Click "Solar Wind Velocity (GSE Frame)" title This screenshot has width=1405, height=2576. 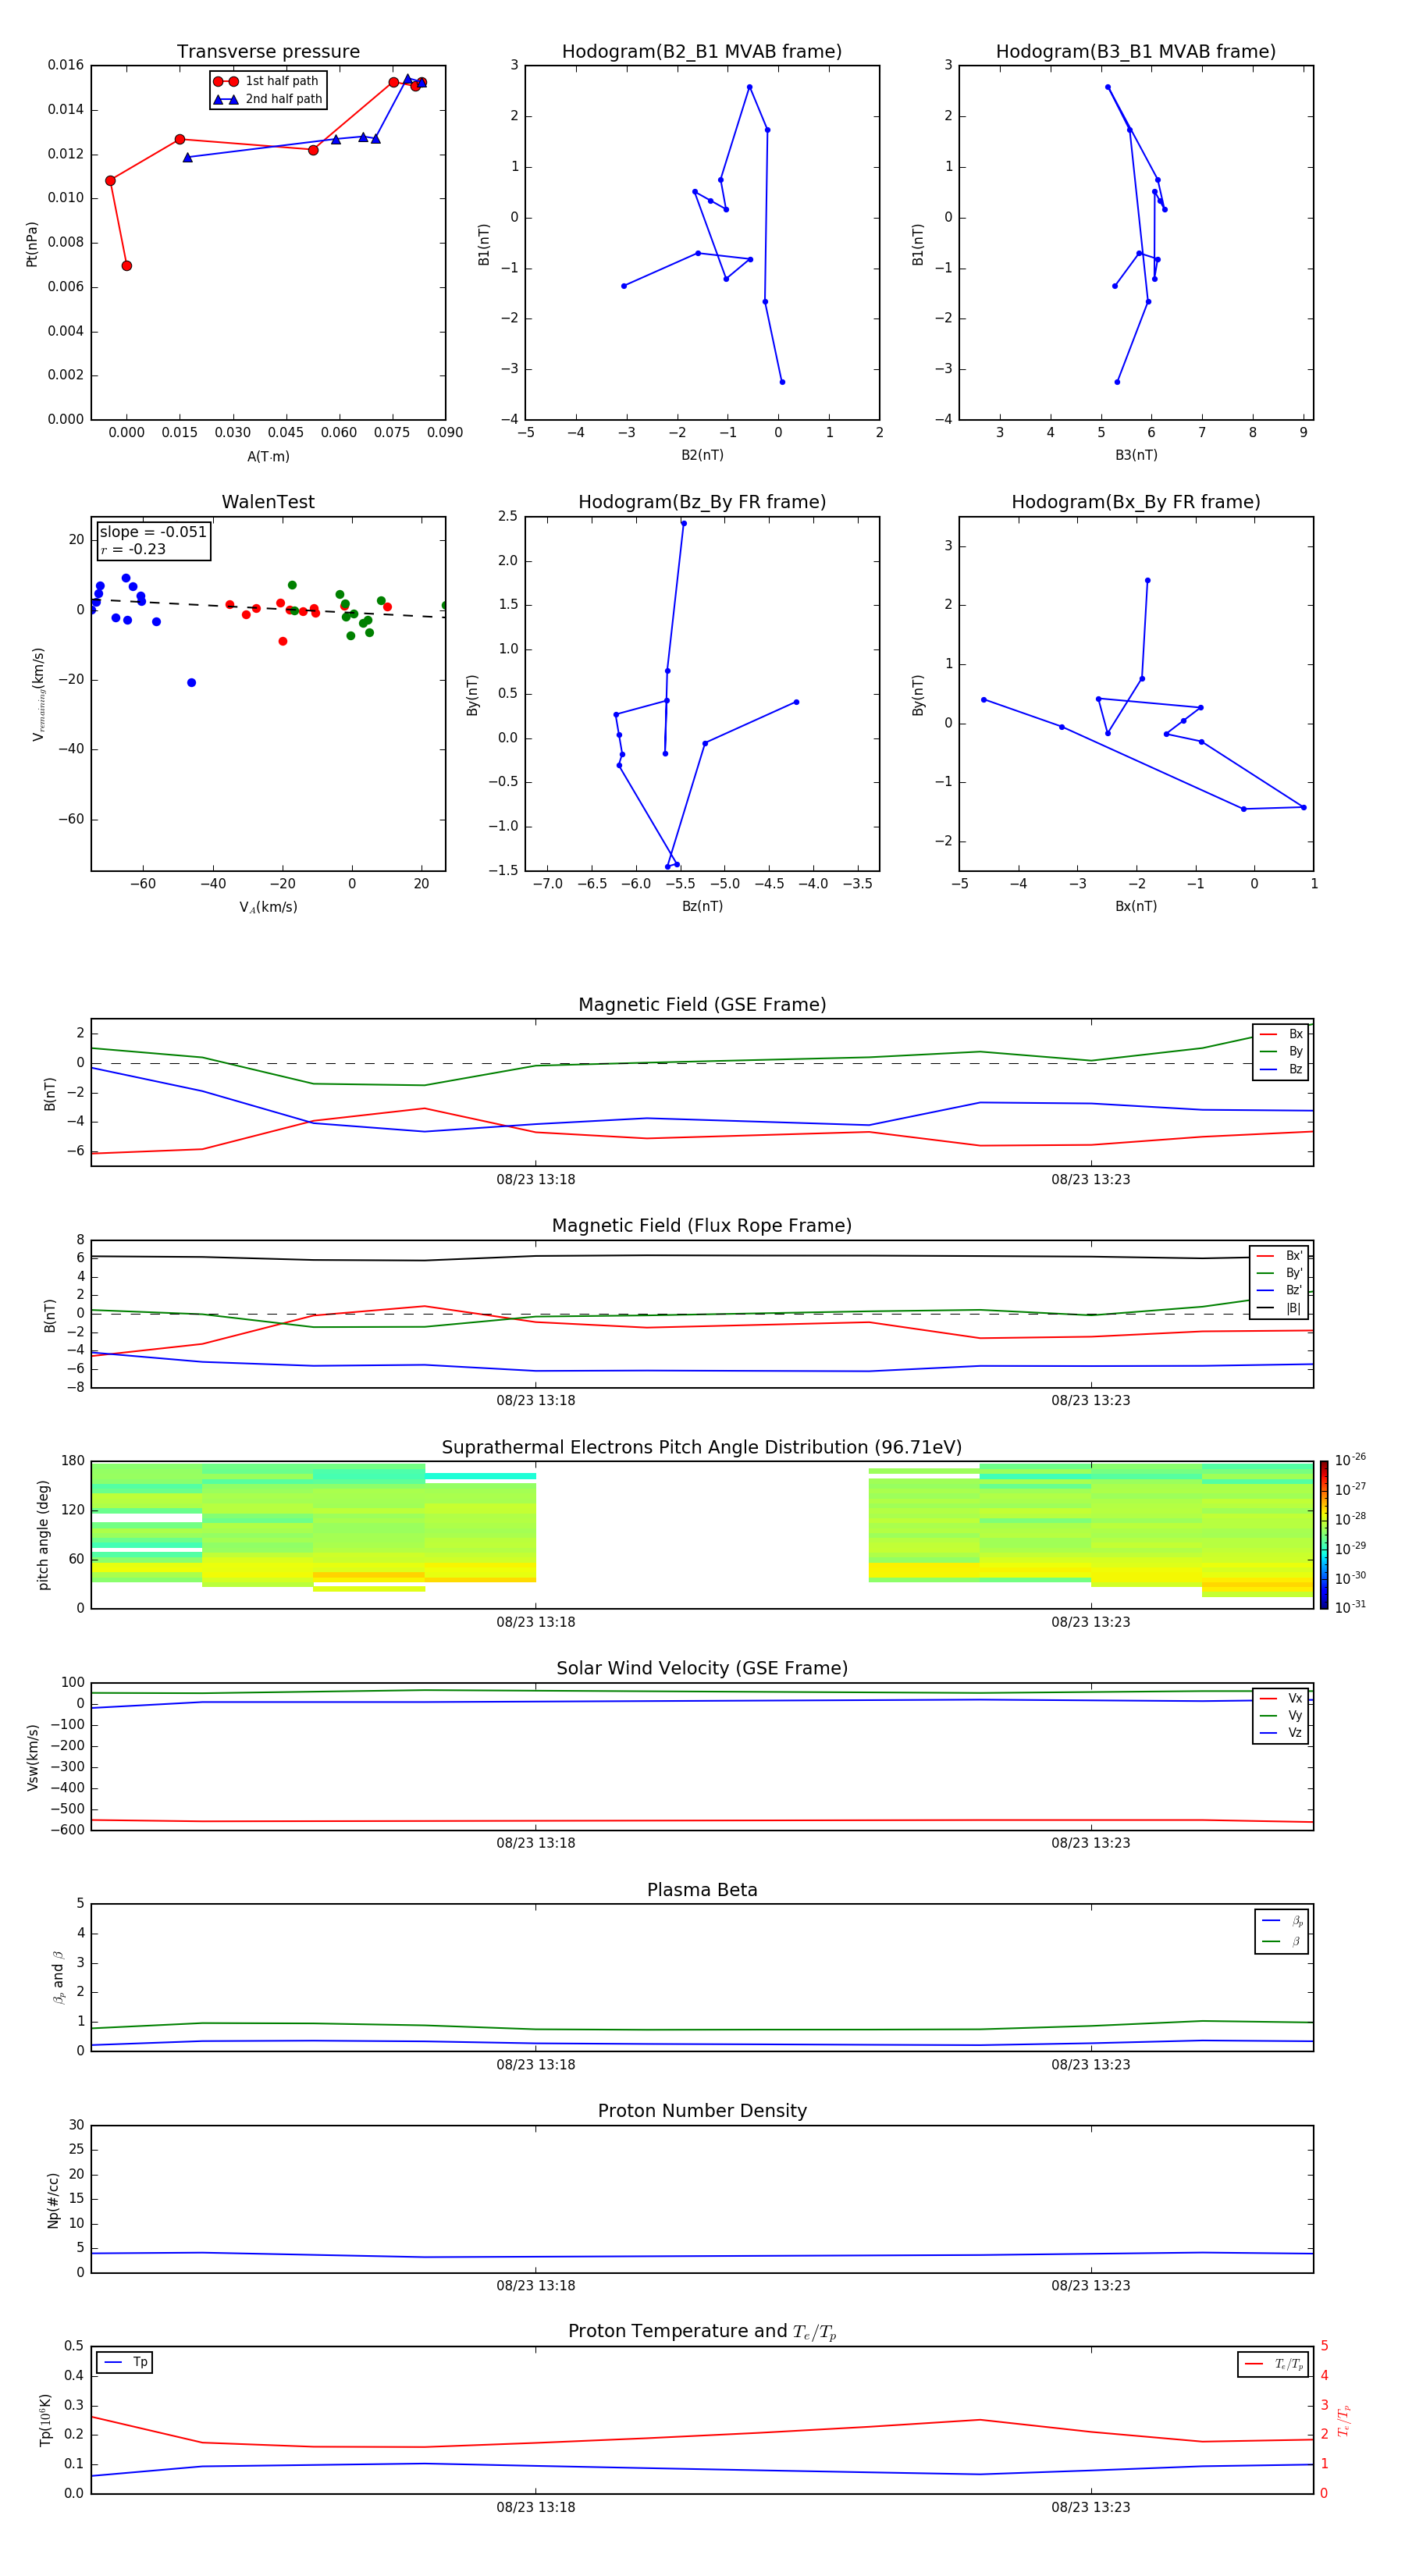(702, 1668)
